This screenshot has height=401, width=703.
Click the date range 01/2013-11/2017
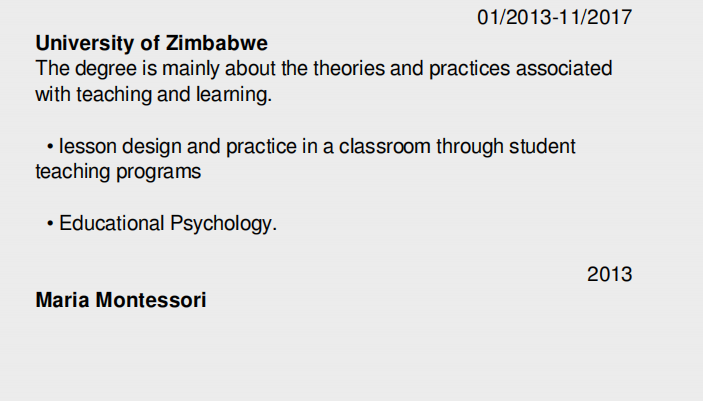(555, 17)
